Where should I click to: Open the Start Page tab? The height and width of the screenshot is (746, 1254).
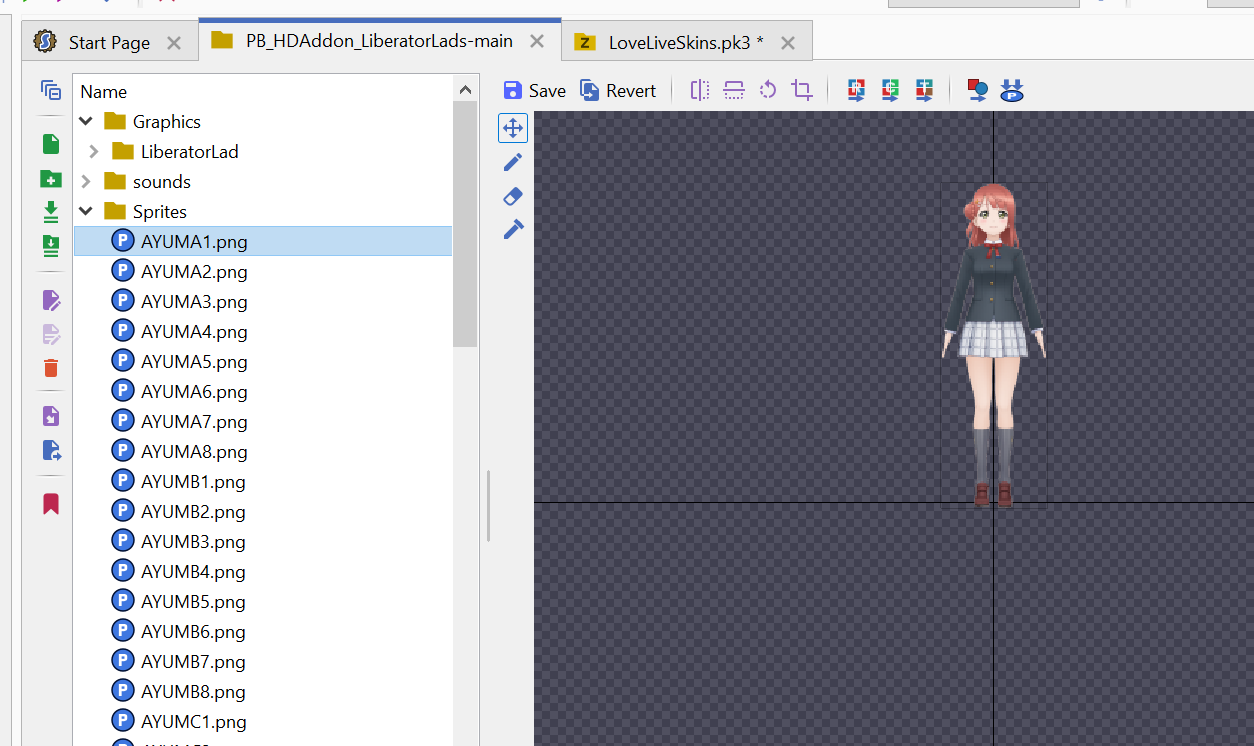tap(108, 42)
